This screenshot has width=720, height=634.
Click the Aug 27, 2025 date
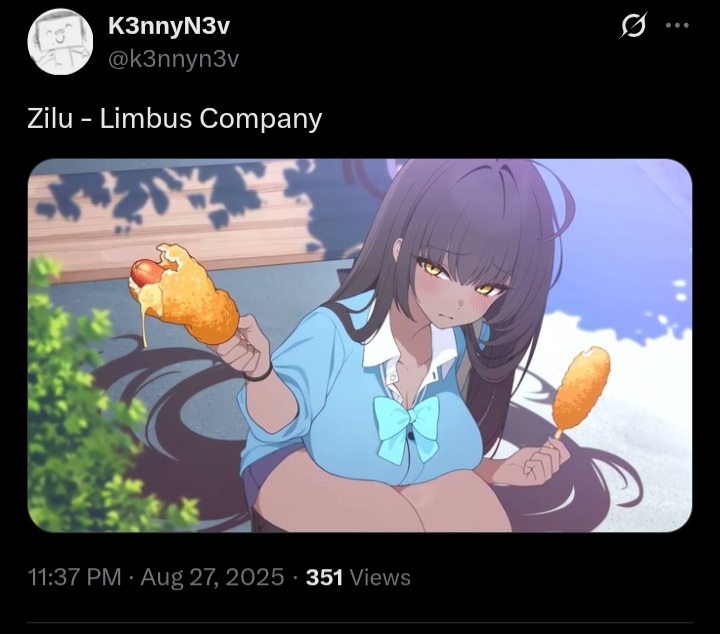212,577
